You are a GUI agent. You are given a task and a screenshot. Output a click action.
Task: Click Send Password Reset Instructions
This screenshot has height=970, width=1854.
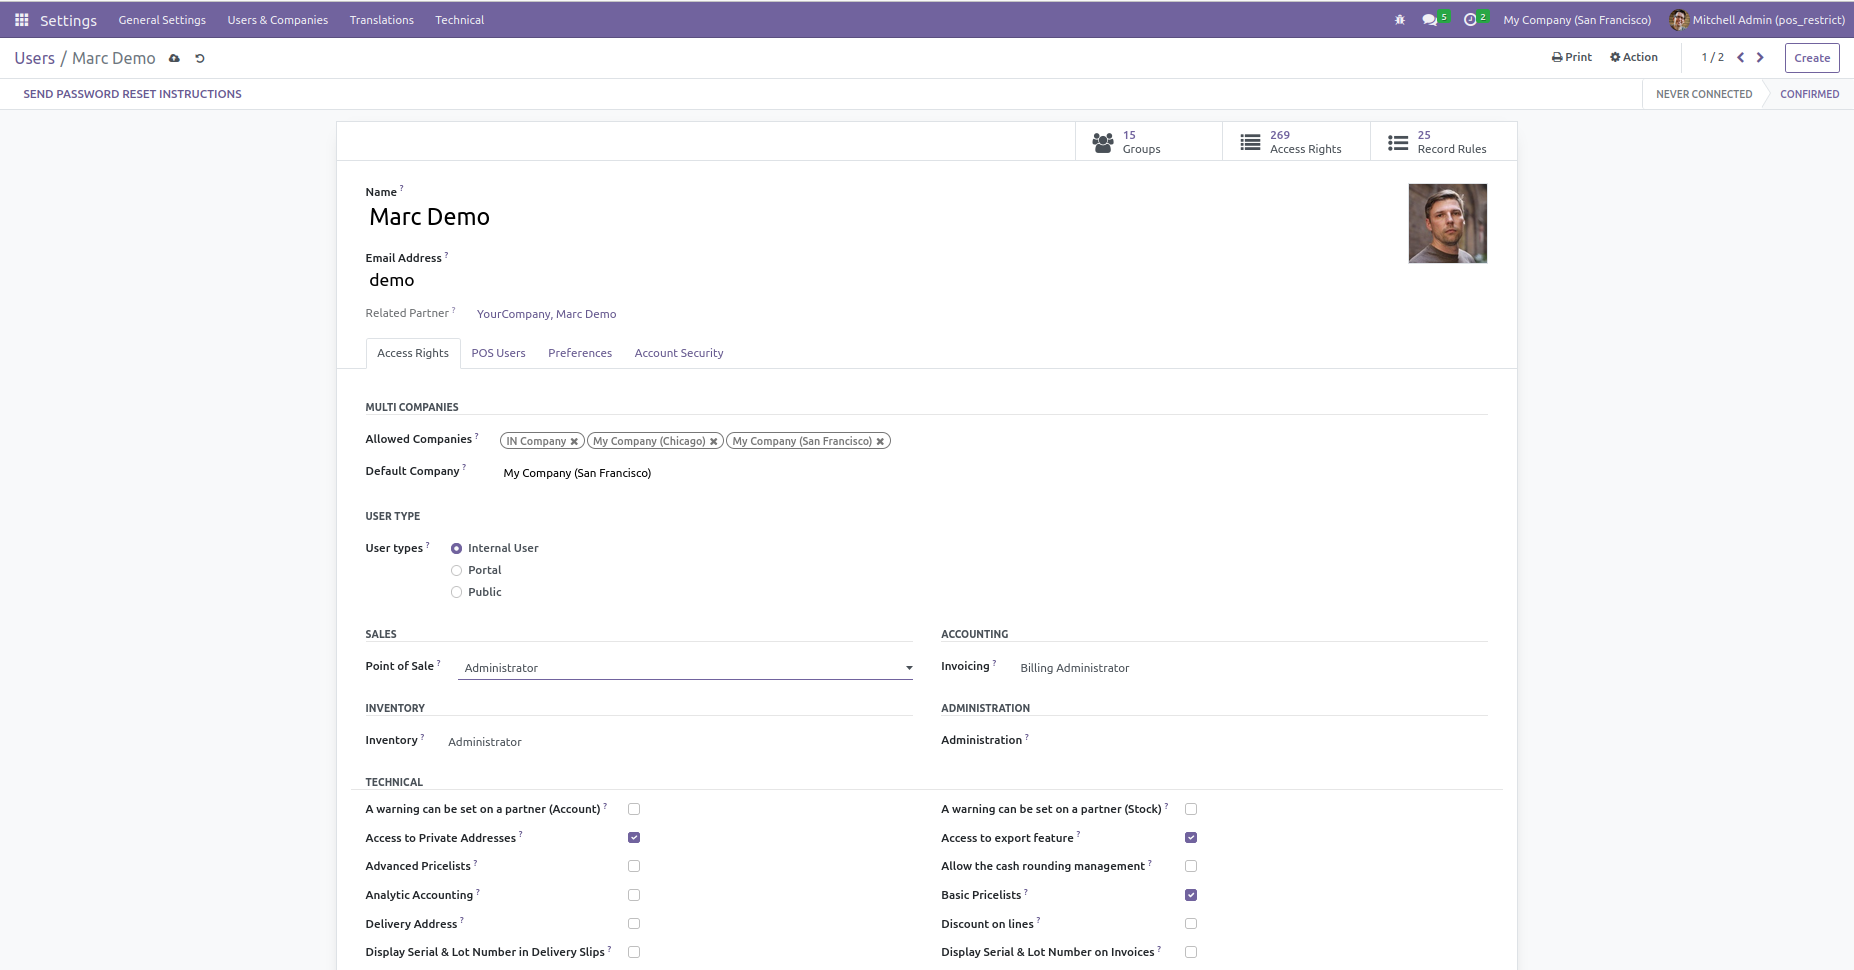(x=132, y=94)
